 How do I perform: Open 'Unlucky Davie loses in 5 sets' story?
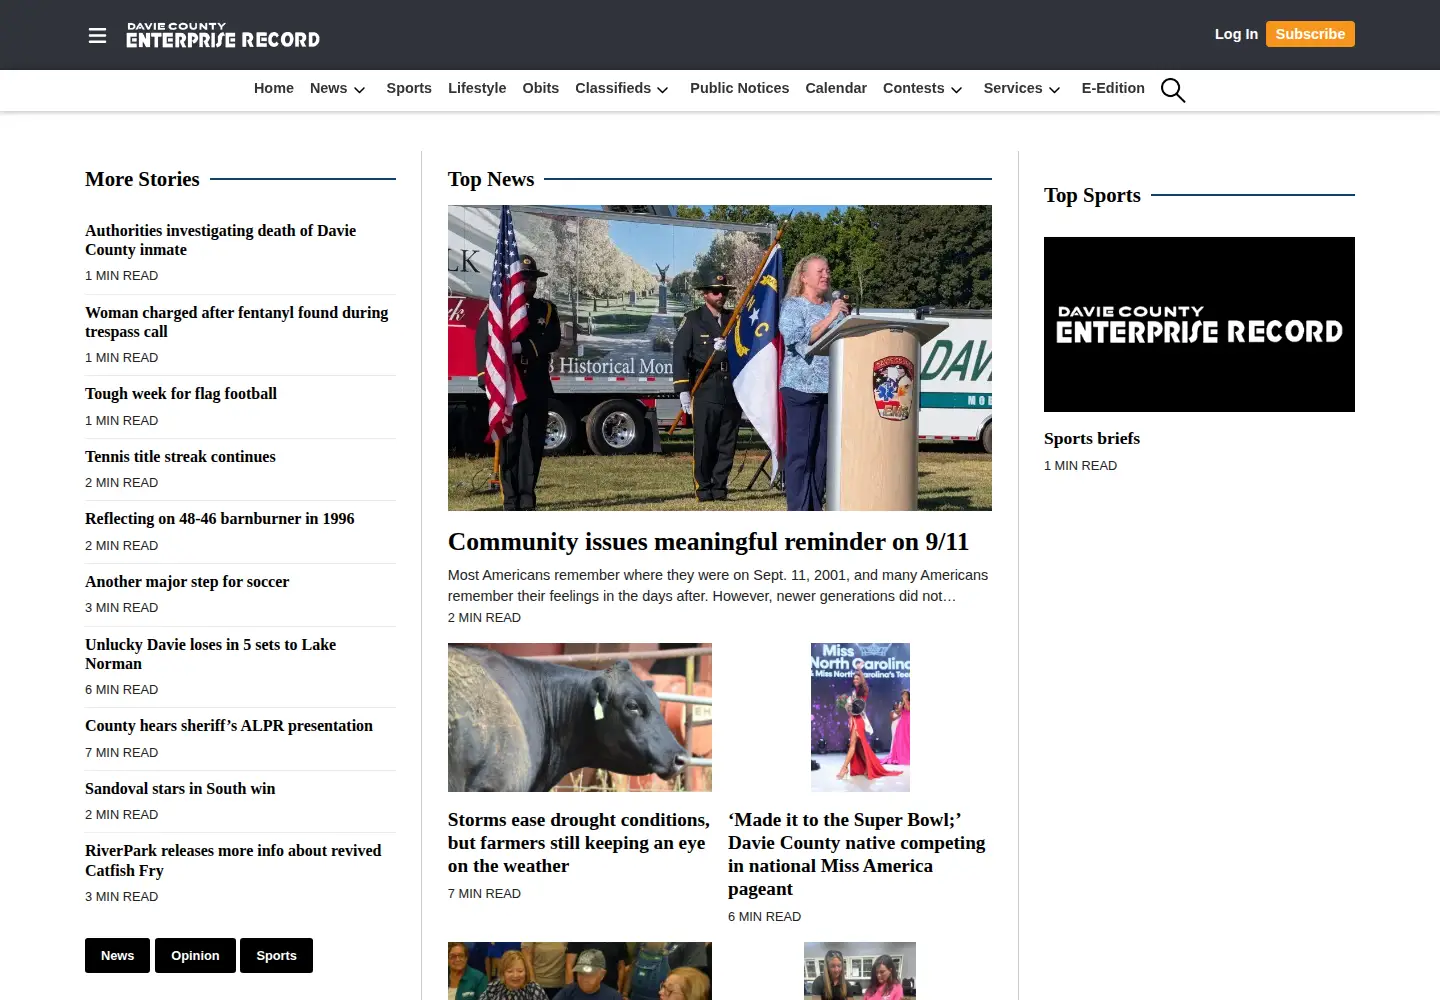click(x=210, y=654)
